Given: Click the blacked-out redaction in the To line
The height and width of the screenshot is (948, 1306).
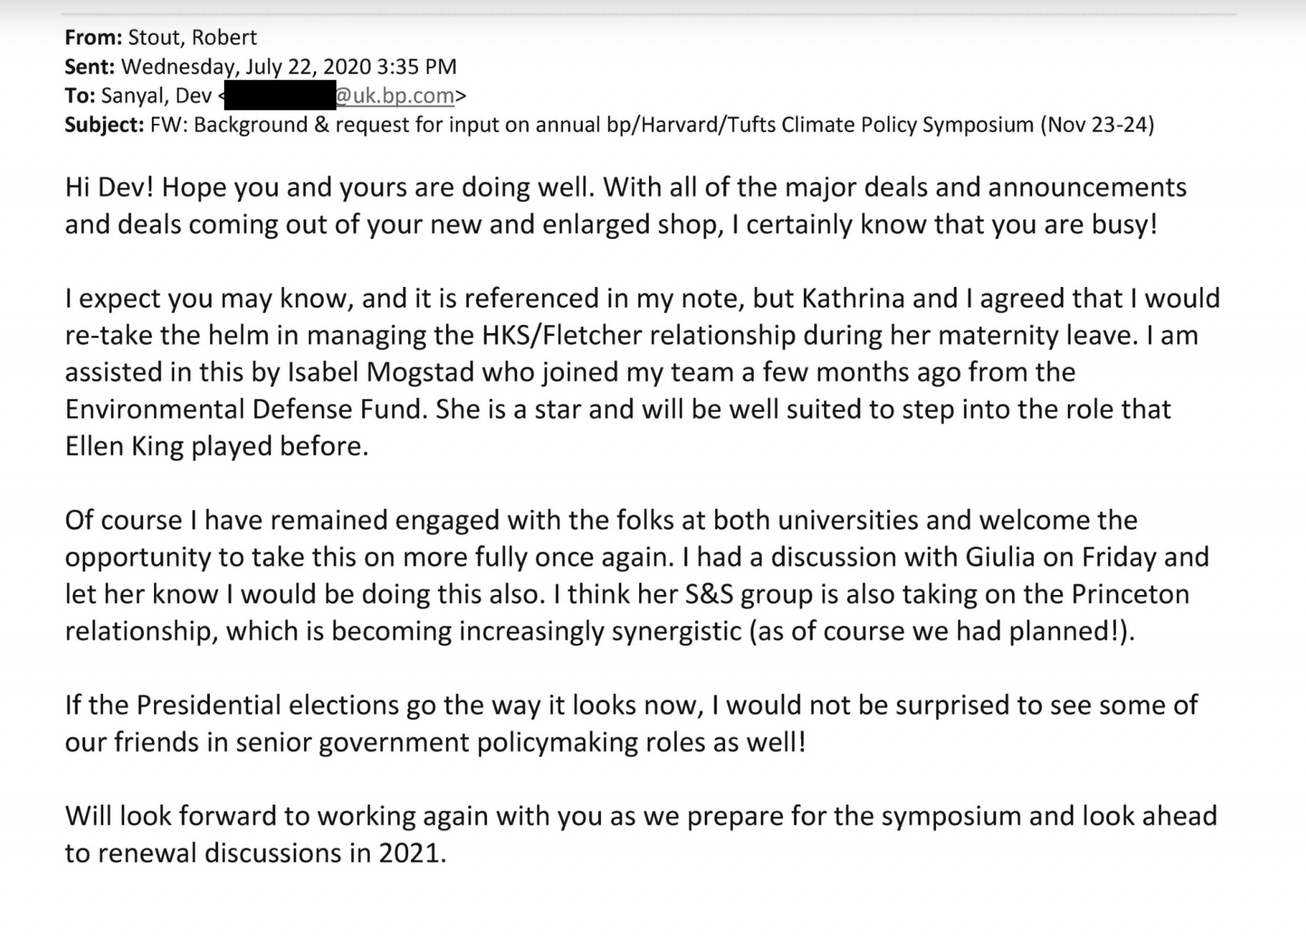Looking at the screenshot, I should [x=278, y=96].
